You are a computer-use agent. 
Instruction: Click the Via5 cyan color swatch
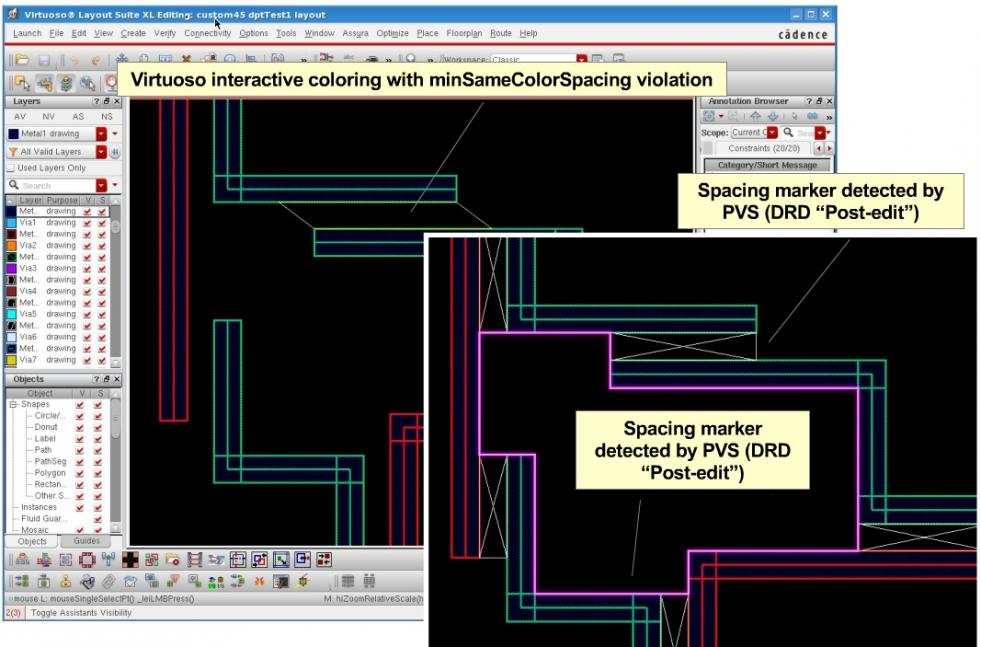pyautogui.click(x=11, y=314)
